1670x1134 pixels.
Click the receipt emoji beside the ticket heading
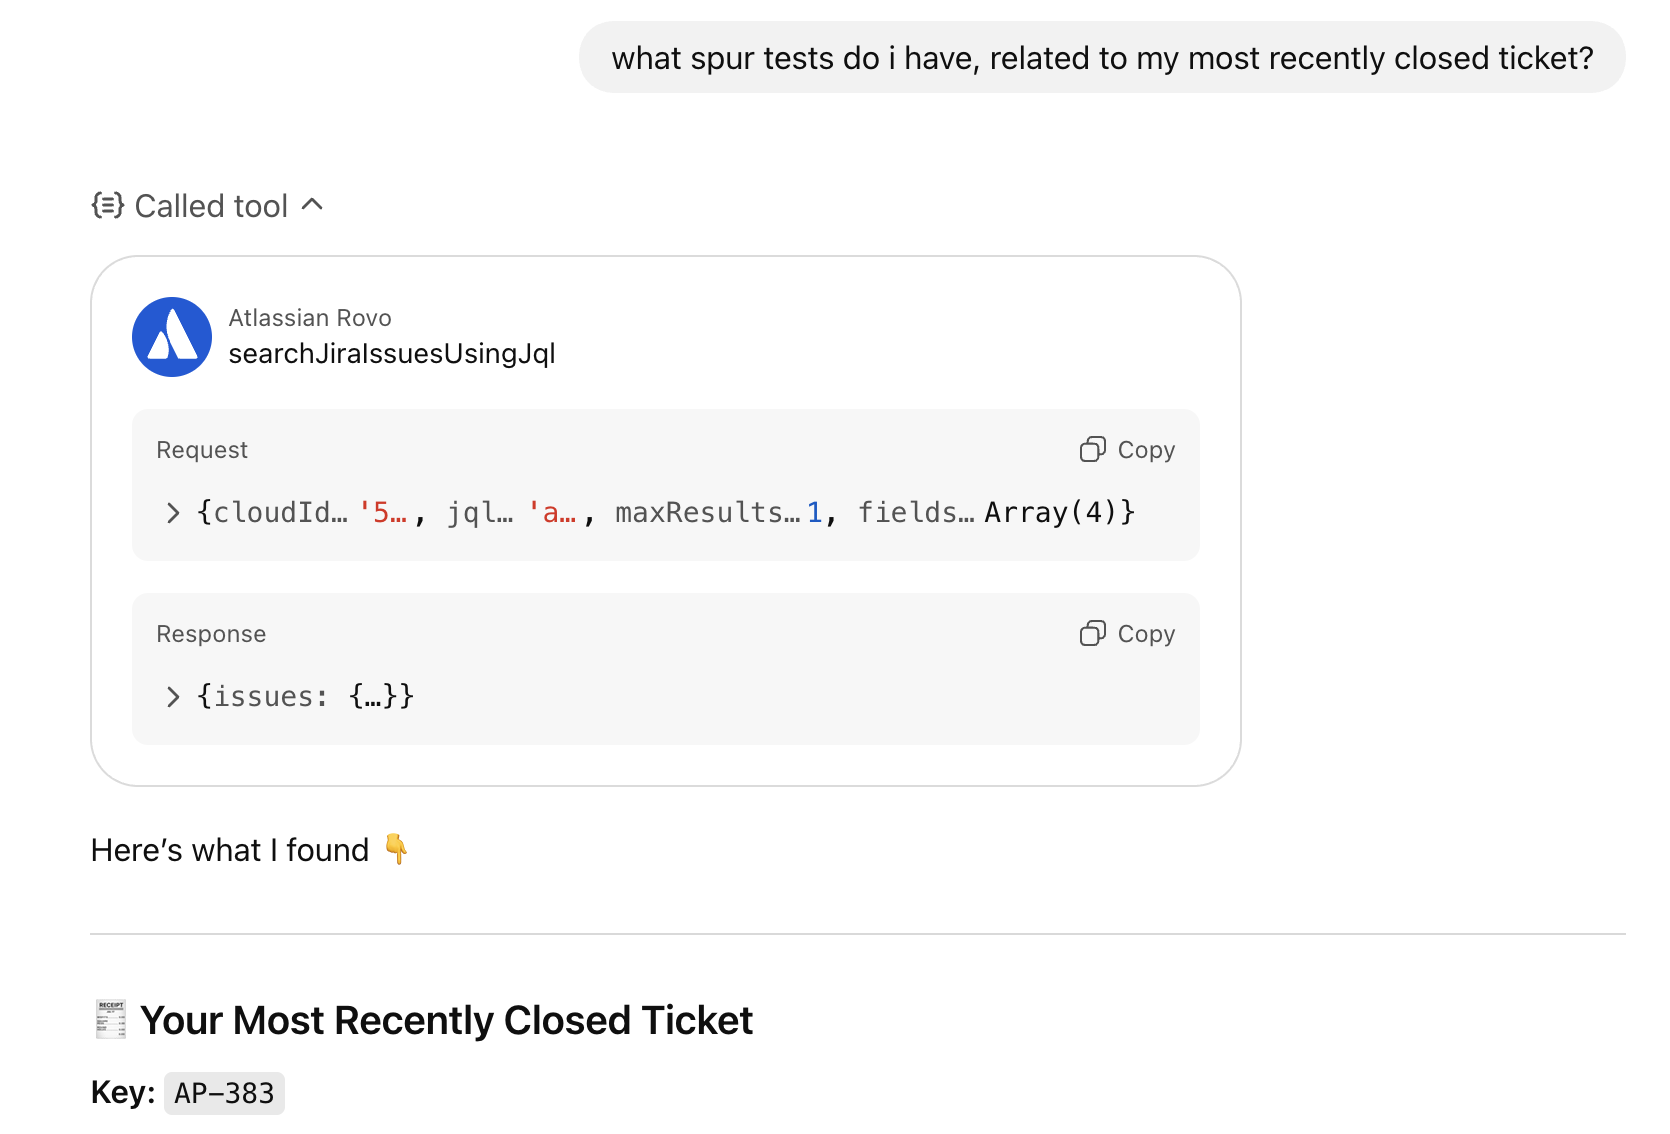coord(109,1019)
